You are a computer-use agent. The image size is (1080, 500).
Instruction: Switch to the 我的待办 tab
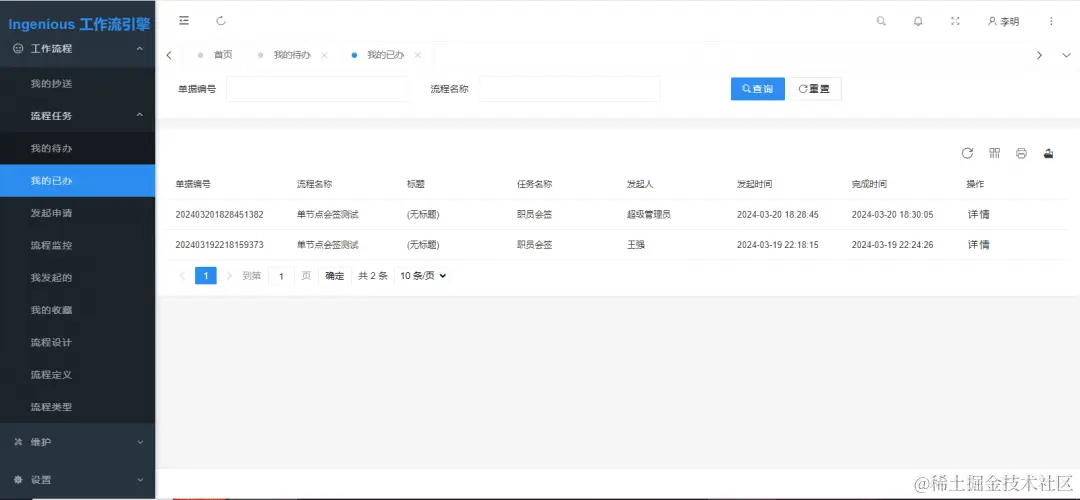(x=292, y=55)
